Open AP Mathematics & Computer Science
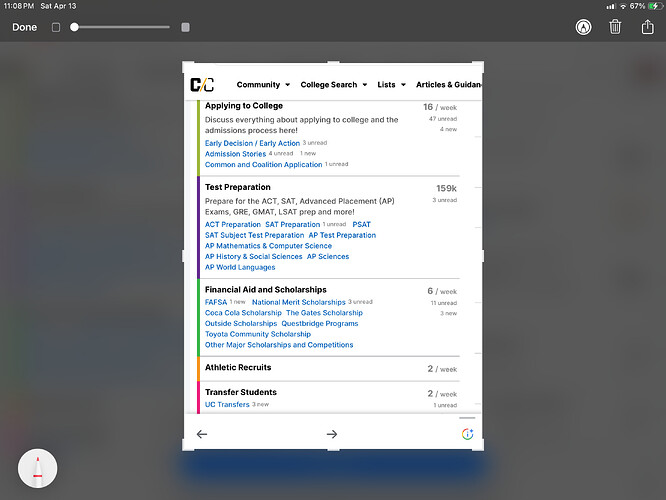The image size is (666, 500). pyautogui.click(x=268, y=246)
